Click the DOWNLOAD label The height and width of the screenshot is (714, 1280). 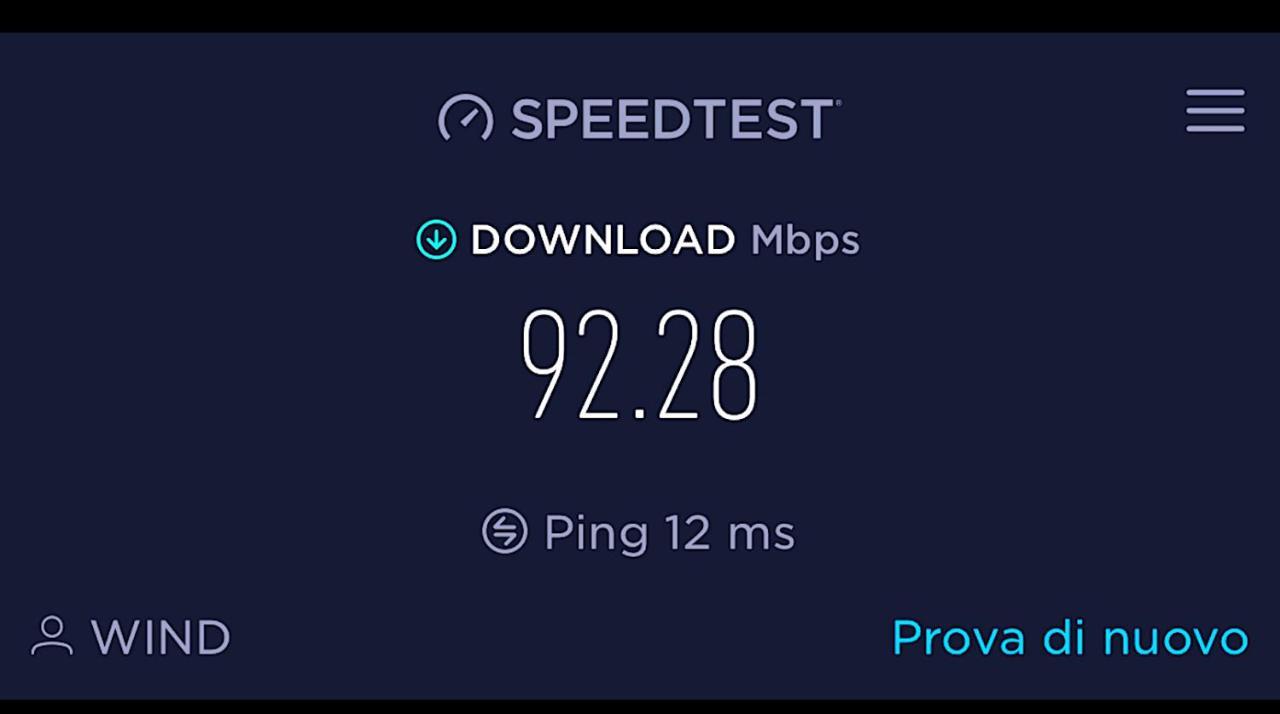click(603, 240)
